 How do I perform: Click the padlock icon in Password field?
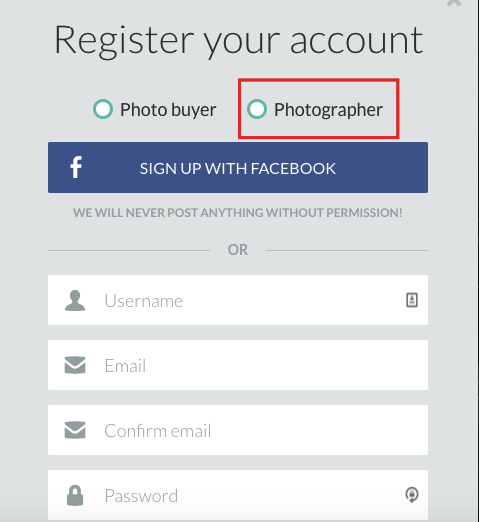(75, 495)
